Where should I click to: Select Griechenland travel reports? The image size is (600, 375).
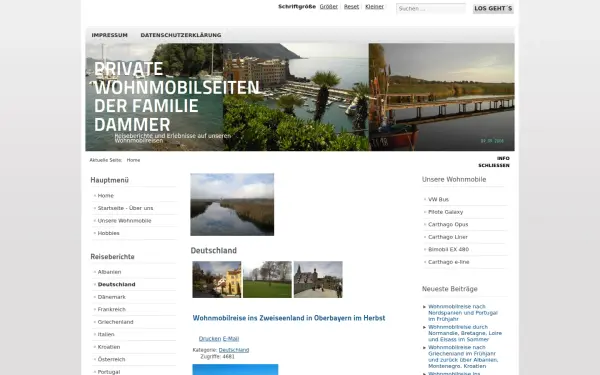pos(115,322)
